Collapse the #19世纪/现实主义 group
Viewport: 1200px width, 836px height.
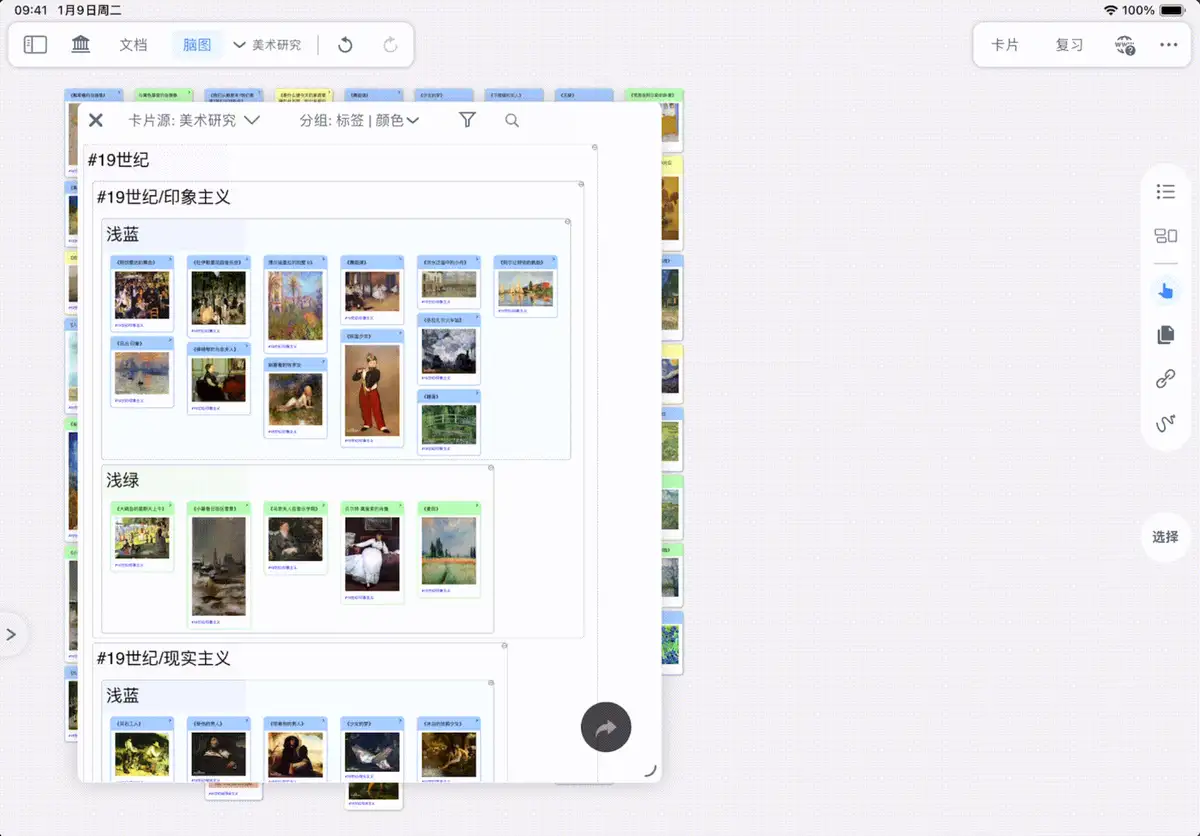click(504, 647)
